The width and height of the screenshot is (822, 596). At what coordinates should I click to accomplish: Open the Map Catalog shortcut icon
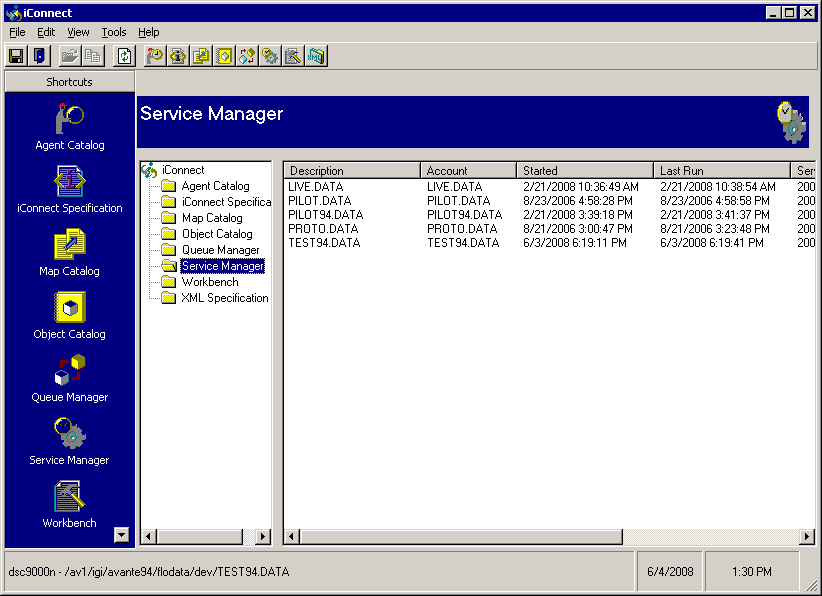pyautogui.click(x=70, y=245)
